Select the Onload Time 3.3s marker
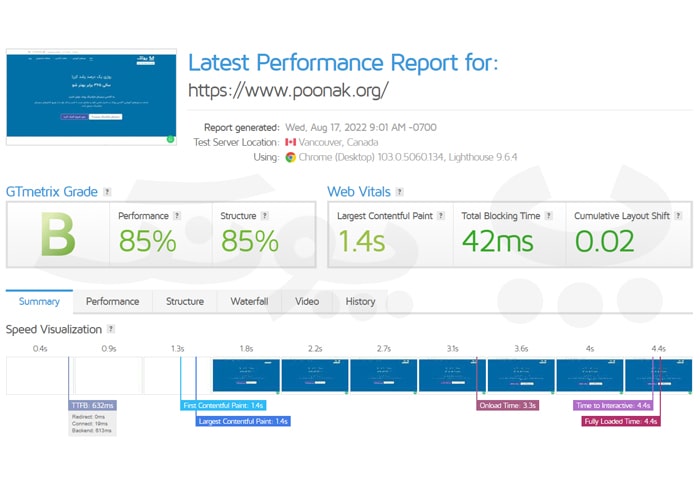 click(x=508, y=405)
